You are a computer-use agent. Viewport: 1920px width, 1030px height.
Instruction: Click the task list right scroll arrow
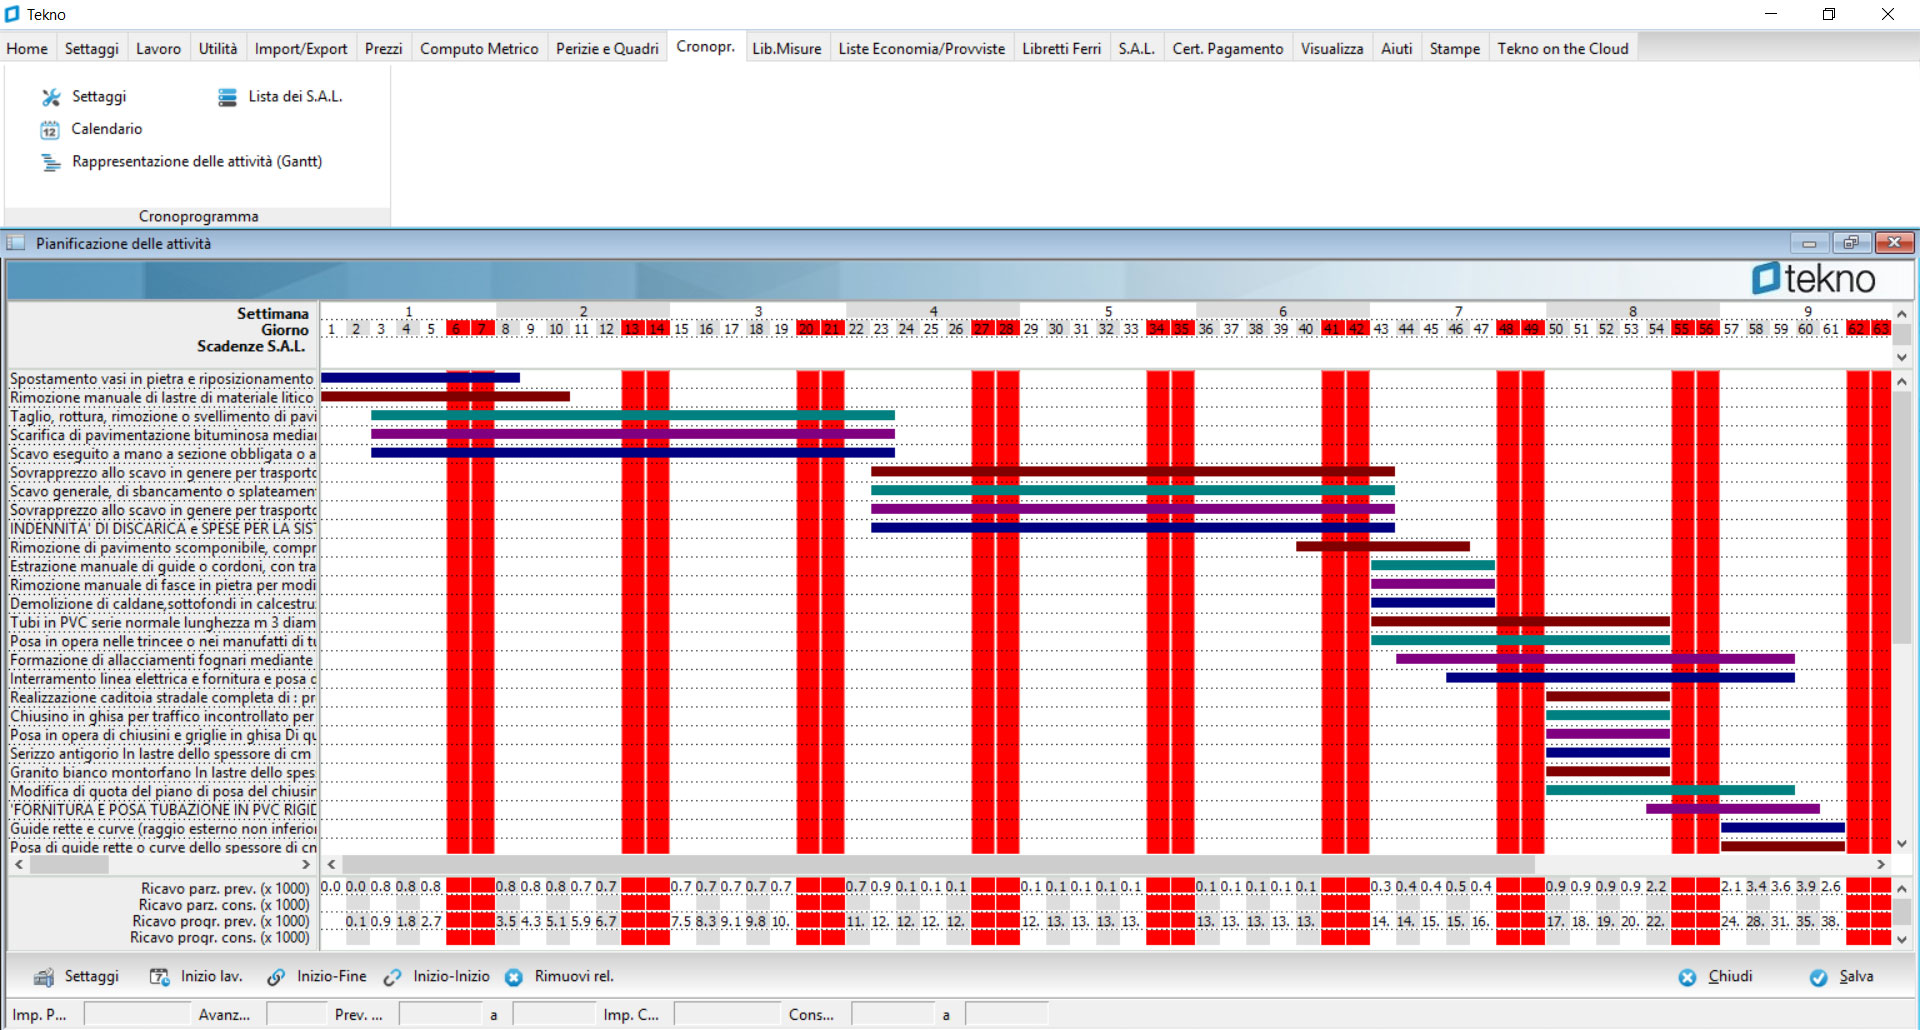coord(306,864)
